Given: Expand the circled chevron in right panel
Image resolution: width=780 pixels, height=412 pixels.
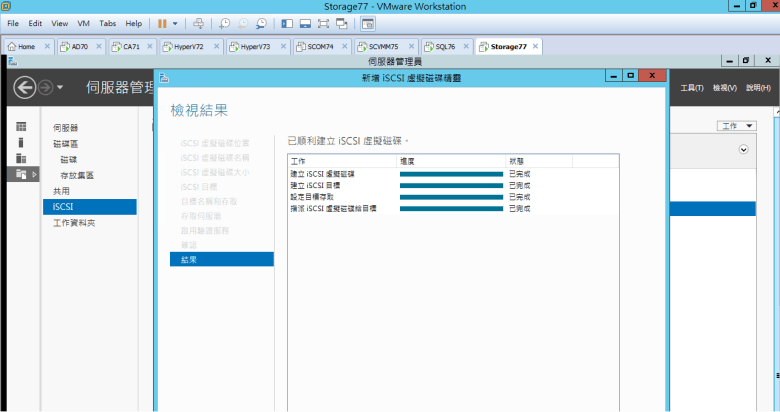Looking at the screenshot, I should (x=743, y=149).
